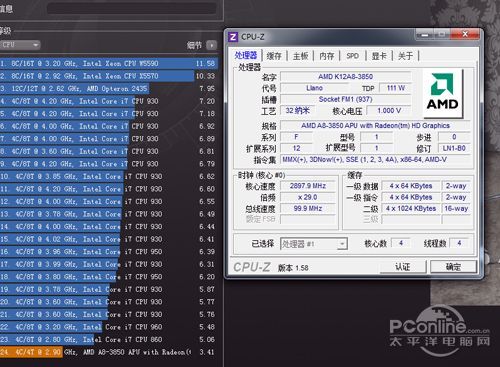Click the 认证 button
Image resolution: width=500 pixels, height=367 pixels.
tap(403, 267)
